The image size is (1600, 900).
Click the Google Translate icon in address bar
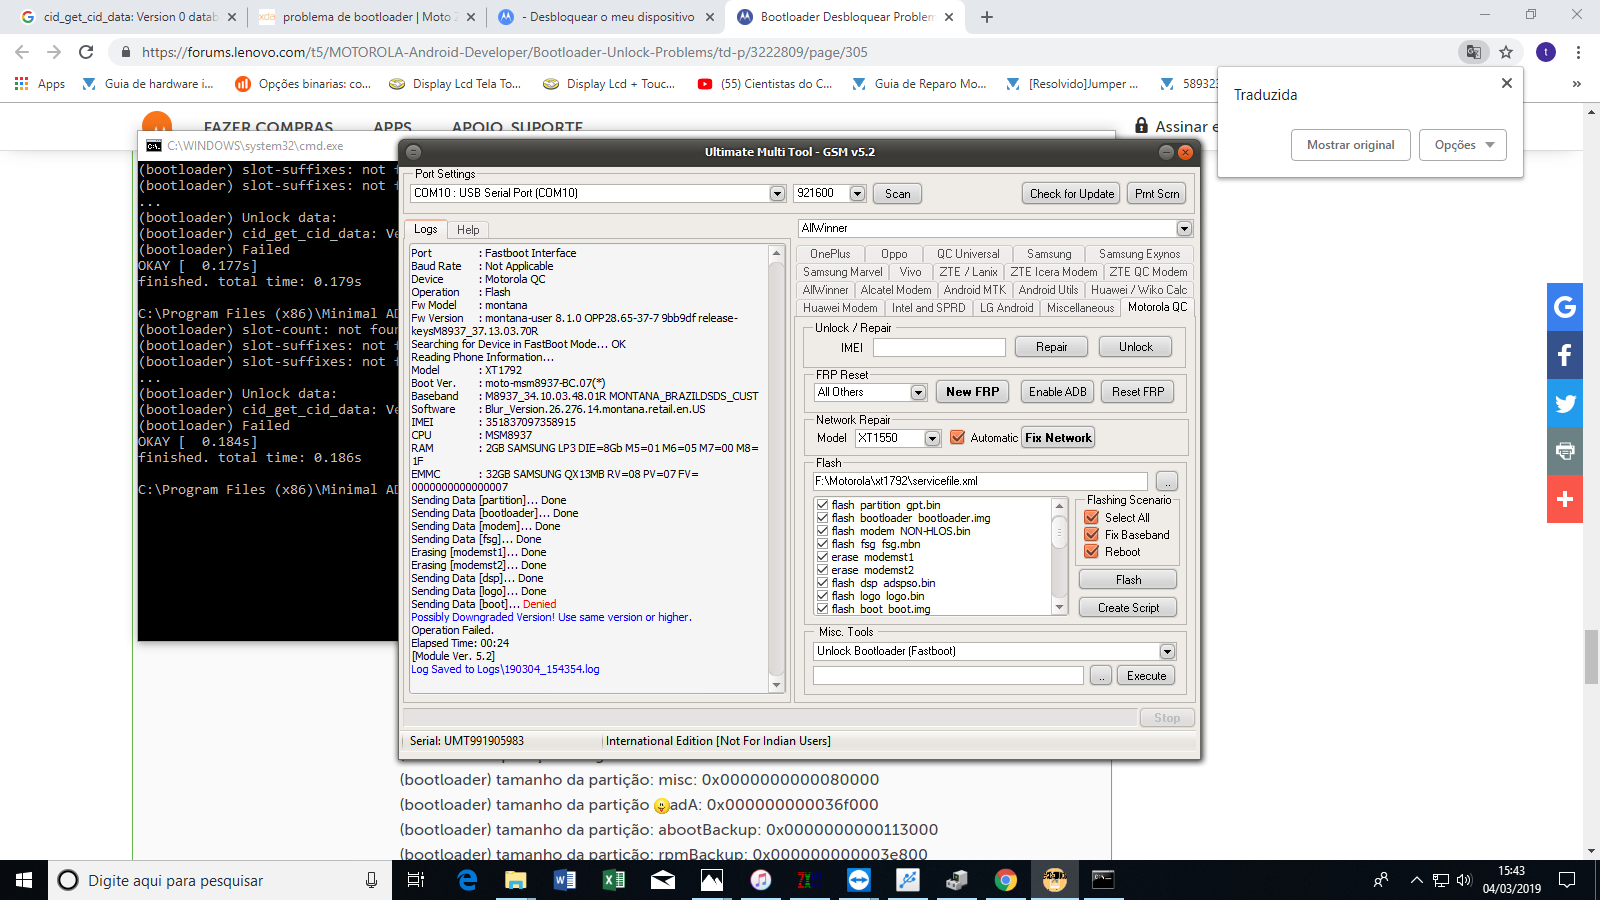(x=1473, y=52)
